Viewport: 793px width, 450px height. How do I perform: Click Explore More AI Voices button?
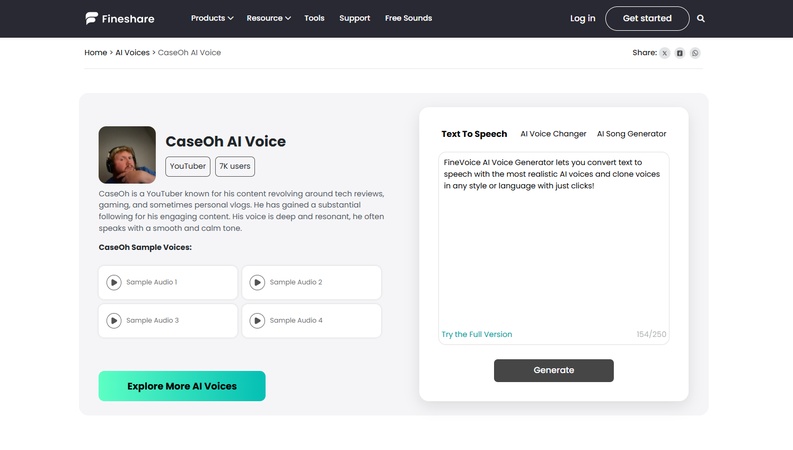click(182, 386)
